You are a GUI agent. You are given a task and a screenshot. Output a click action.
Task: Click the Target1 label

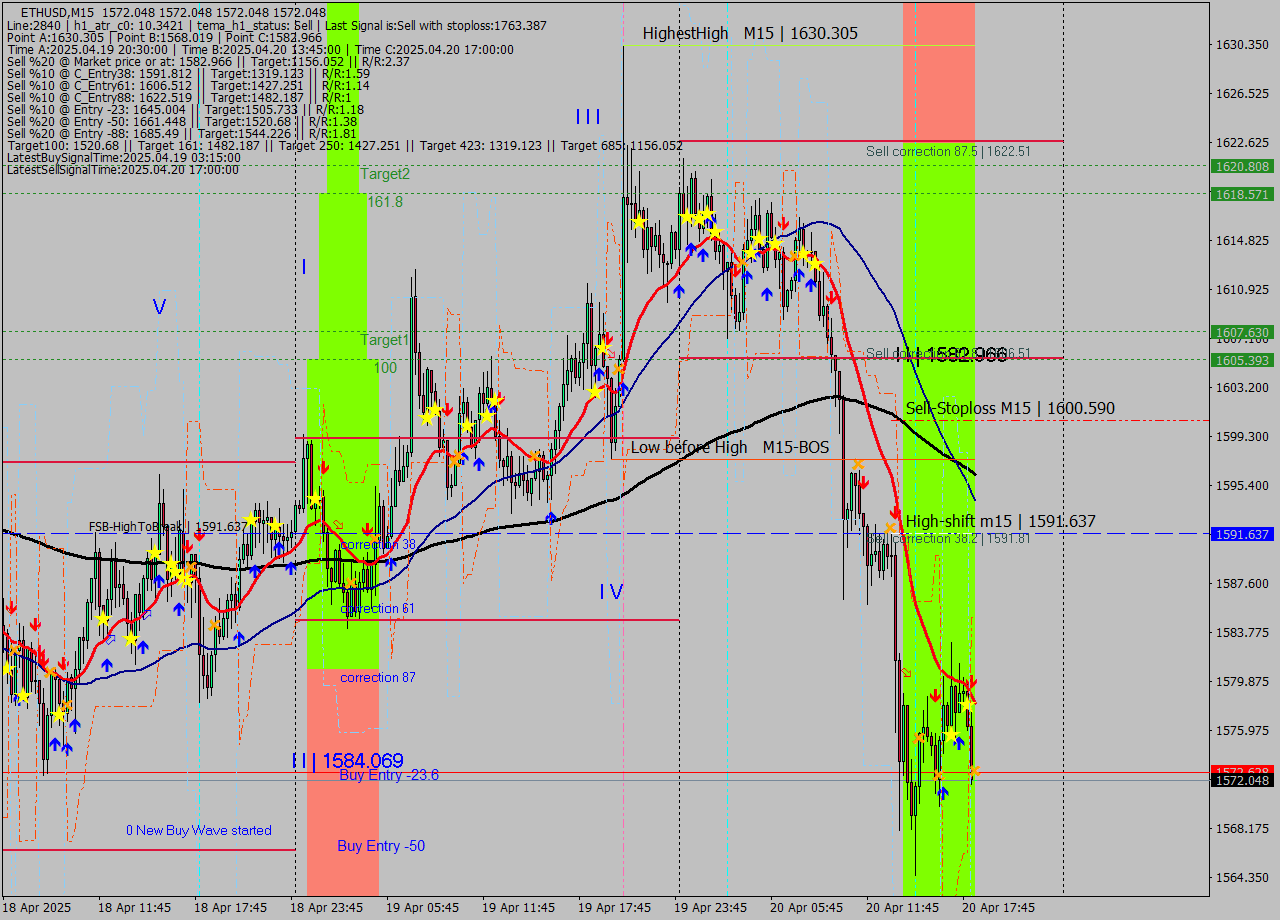pos(385,340)
